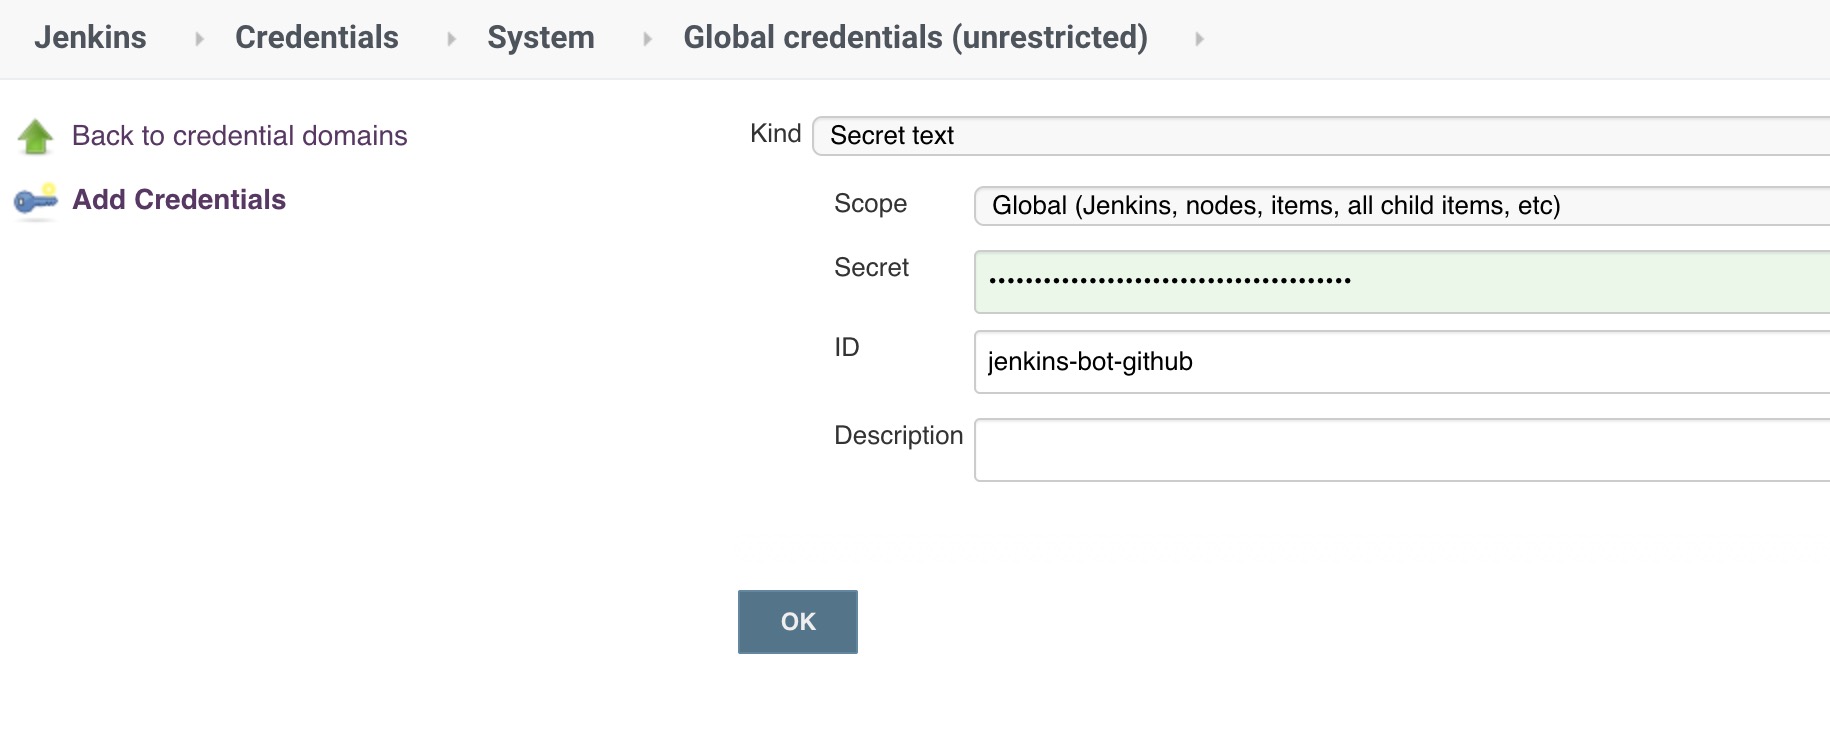Click the green up-arrow back icon
The height and width of the screenshot is (746, 1830).
click(36, 137)
